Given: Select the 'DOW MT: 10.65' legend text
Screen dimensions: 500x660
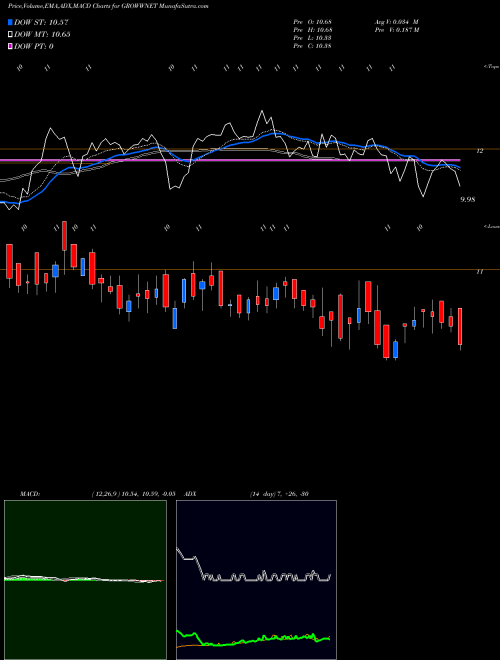Looking at the screenshot, I should (x=42, y=35).
